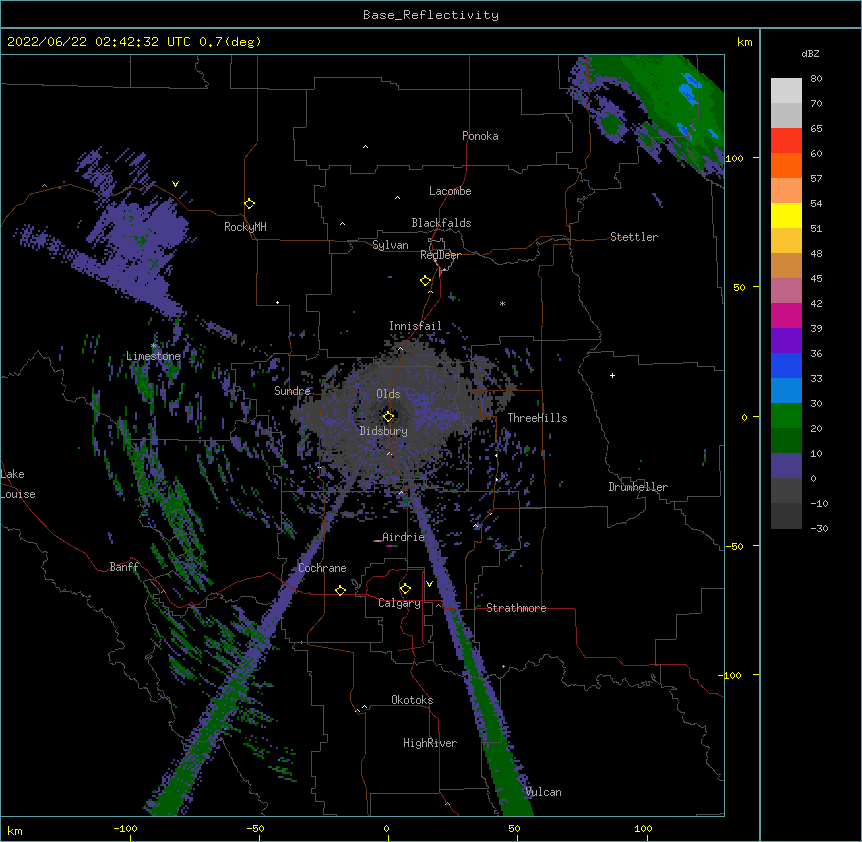This screenshot has width=862, height=842.
Task: Click the Innisfail town label
Action: pos(415,326)
